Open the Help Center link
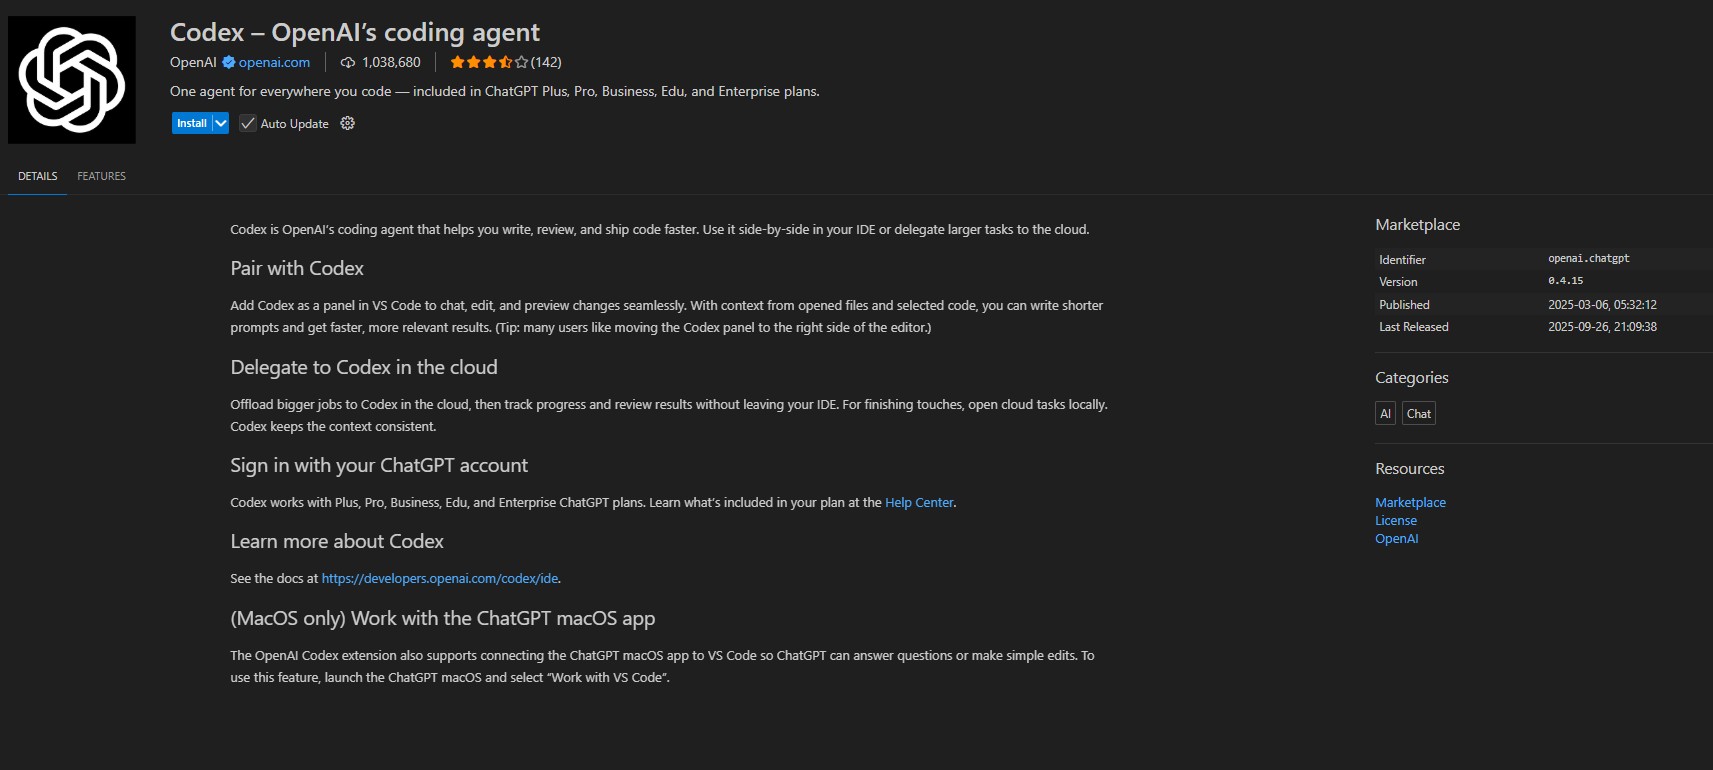The image size is (1713, 770). coord(919,502)
